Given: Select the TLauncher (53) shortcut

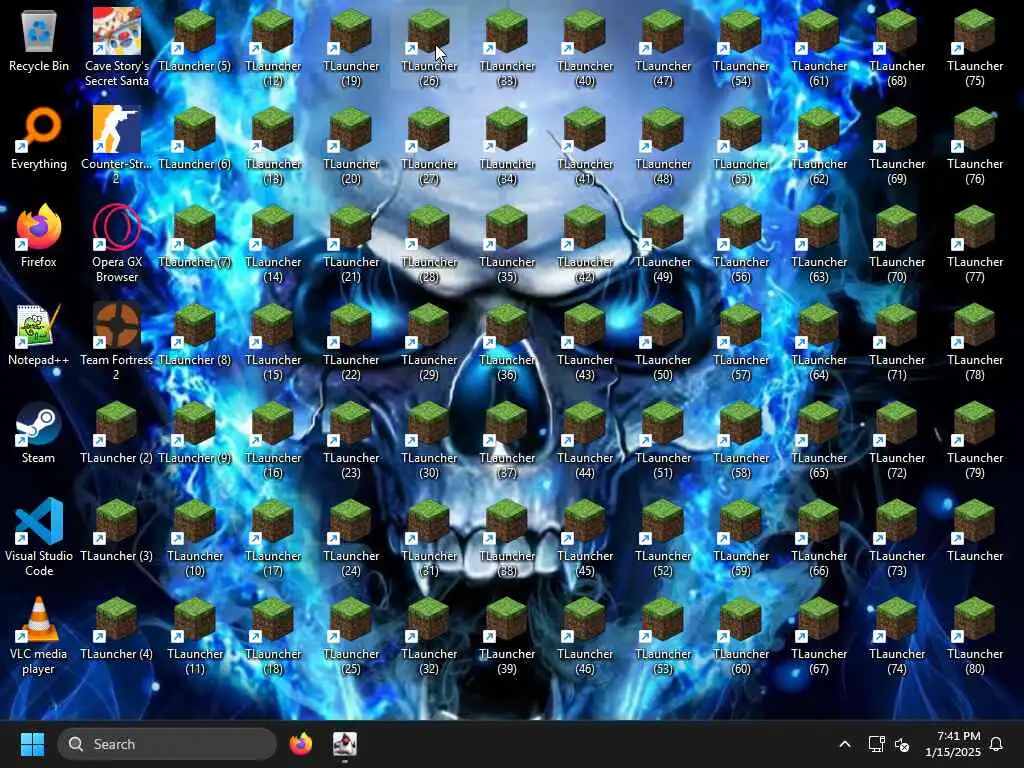Looking at the screenshot, I should coord(663,635).
